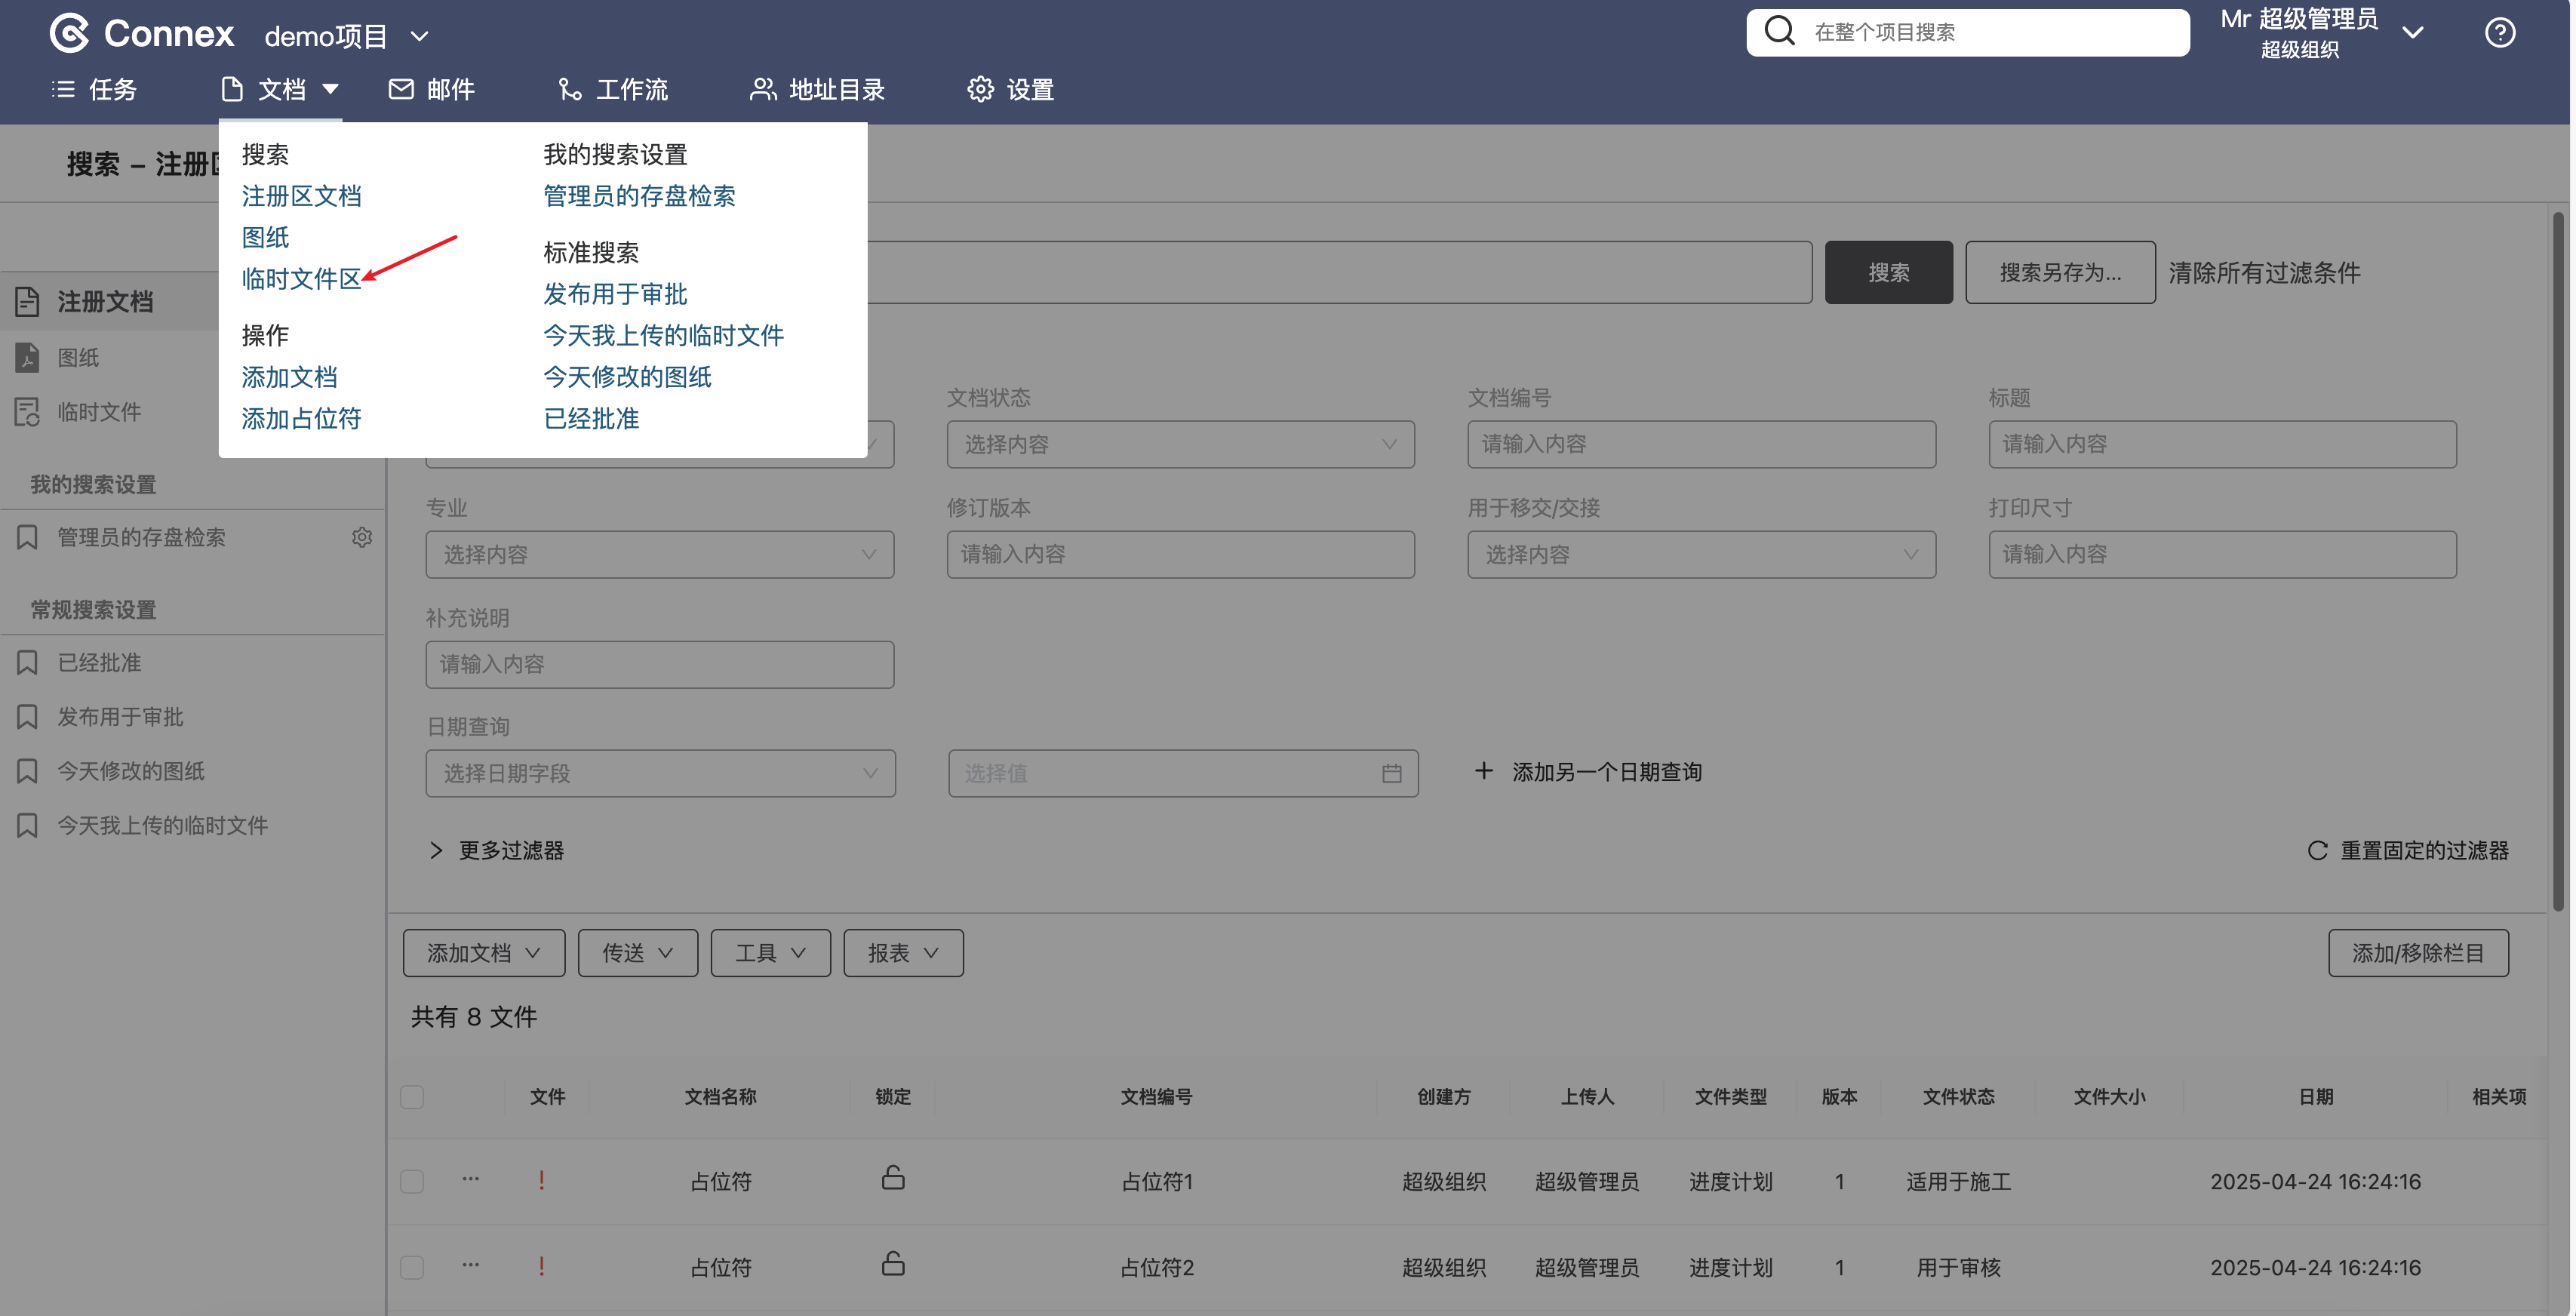The image size is (2576, 1316).
Task: Click the Connex logo icon
Action: pos(69,33)
